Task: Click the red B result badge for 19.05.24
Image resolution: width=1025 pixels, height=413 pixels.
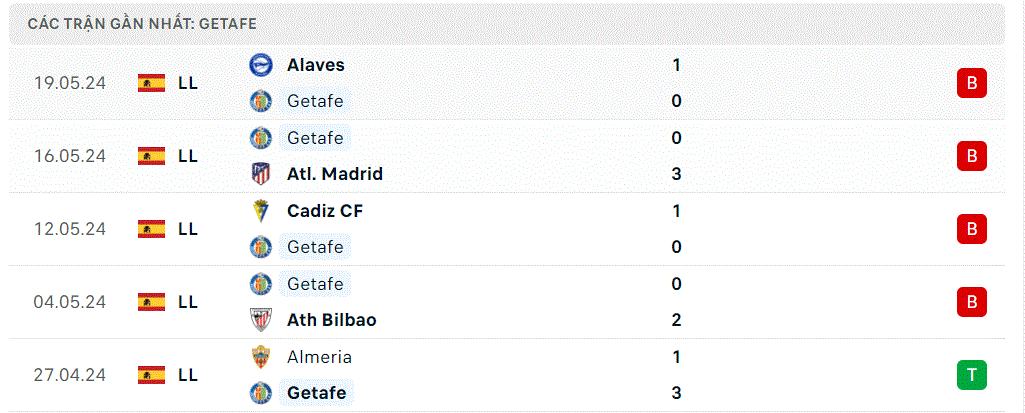Action: [x=971, y=83]
